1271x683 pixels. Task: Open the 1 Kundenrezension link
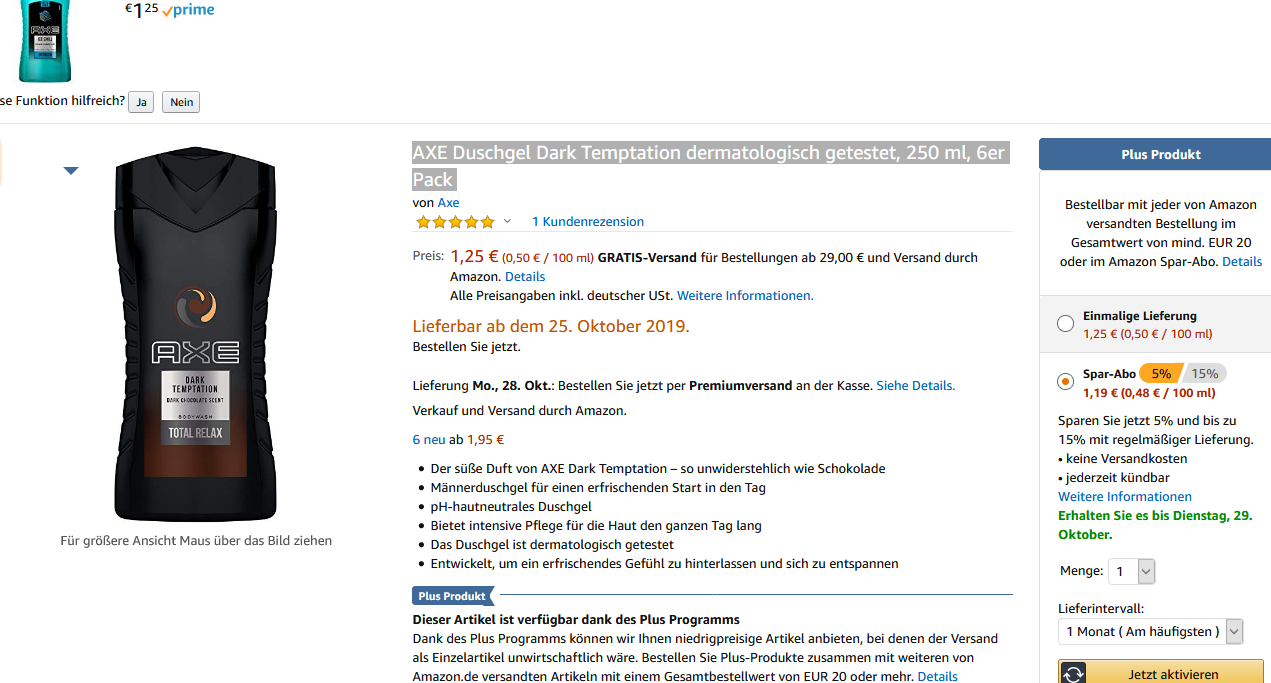[x=588, y=222]
